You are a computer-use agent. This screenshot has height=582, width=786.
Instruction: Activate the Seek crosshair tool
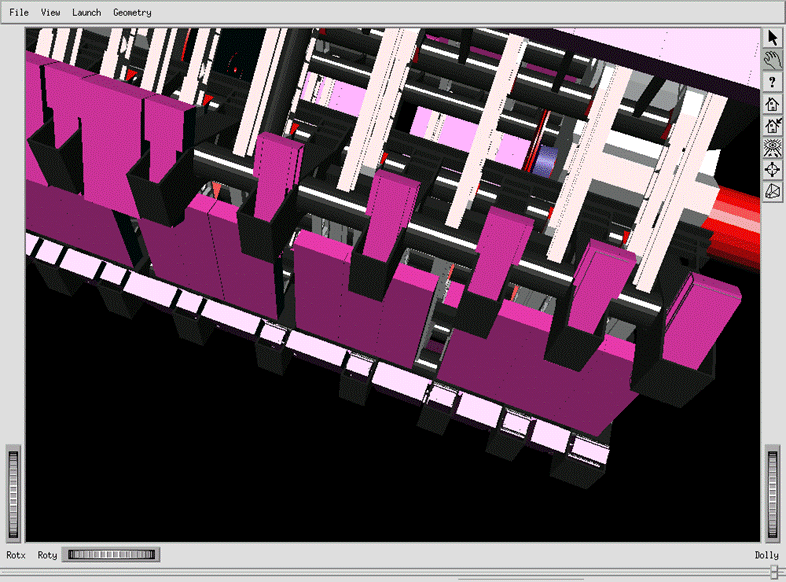773,170
